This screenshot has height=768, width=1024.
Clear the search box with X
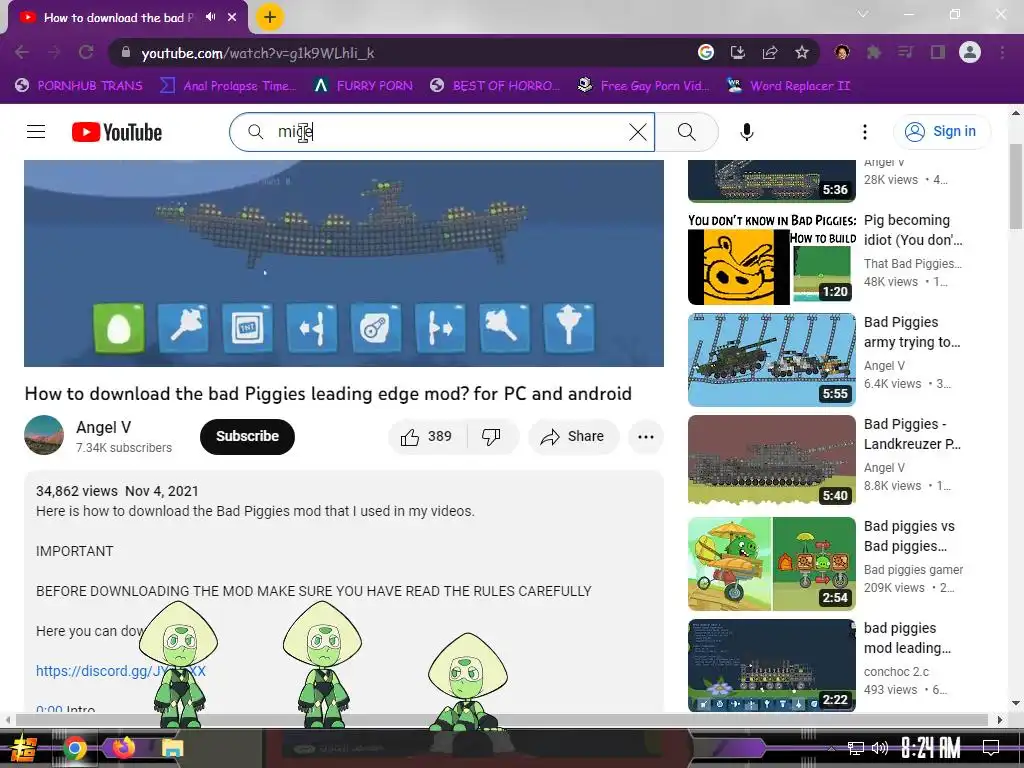637,132
